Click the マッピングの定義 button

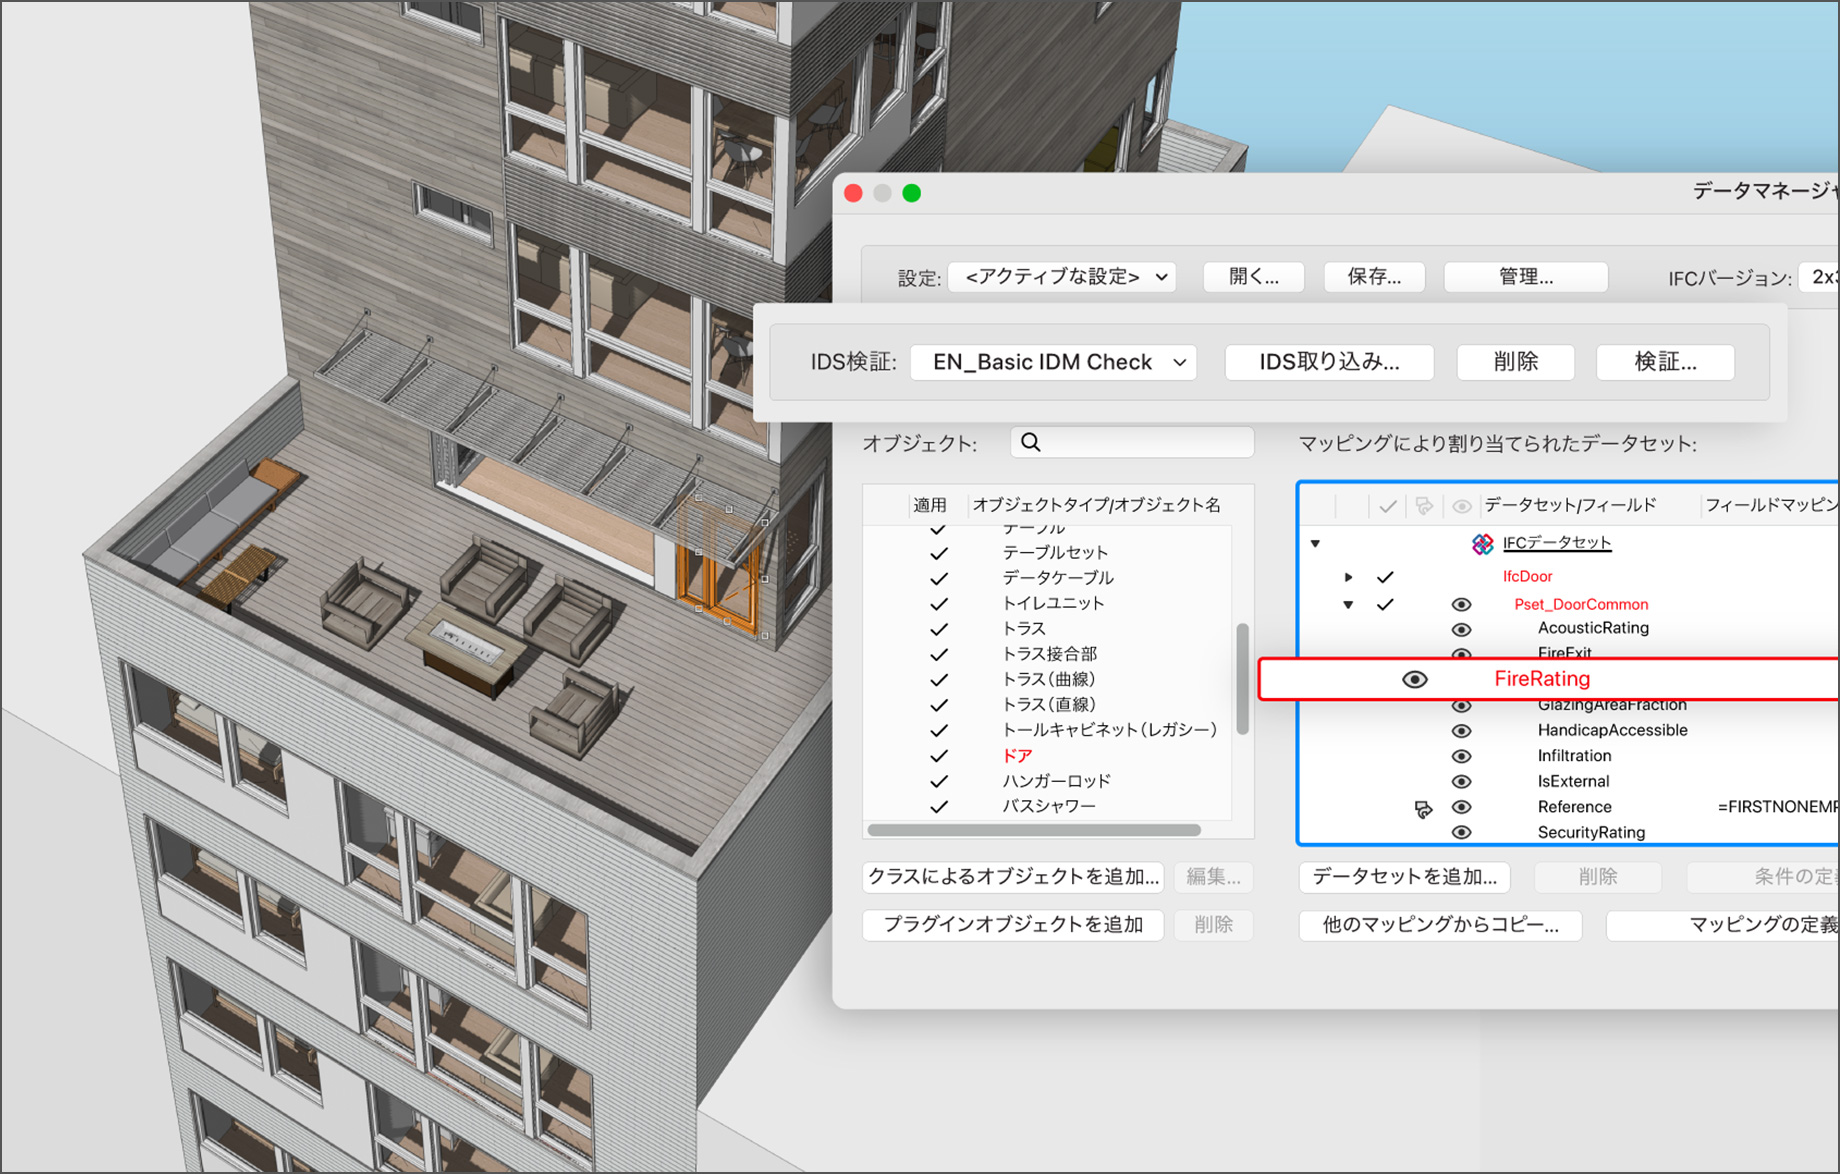coord(1723,925)
